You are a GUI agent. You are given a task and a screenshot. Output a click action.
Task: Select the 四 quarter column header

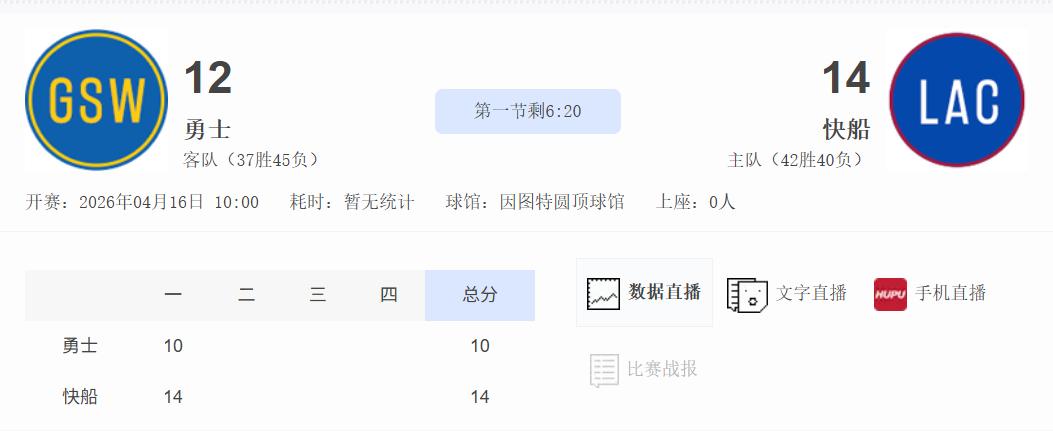pyautogui.click(x=389, y=295)
